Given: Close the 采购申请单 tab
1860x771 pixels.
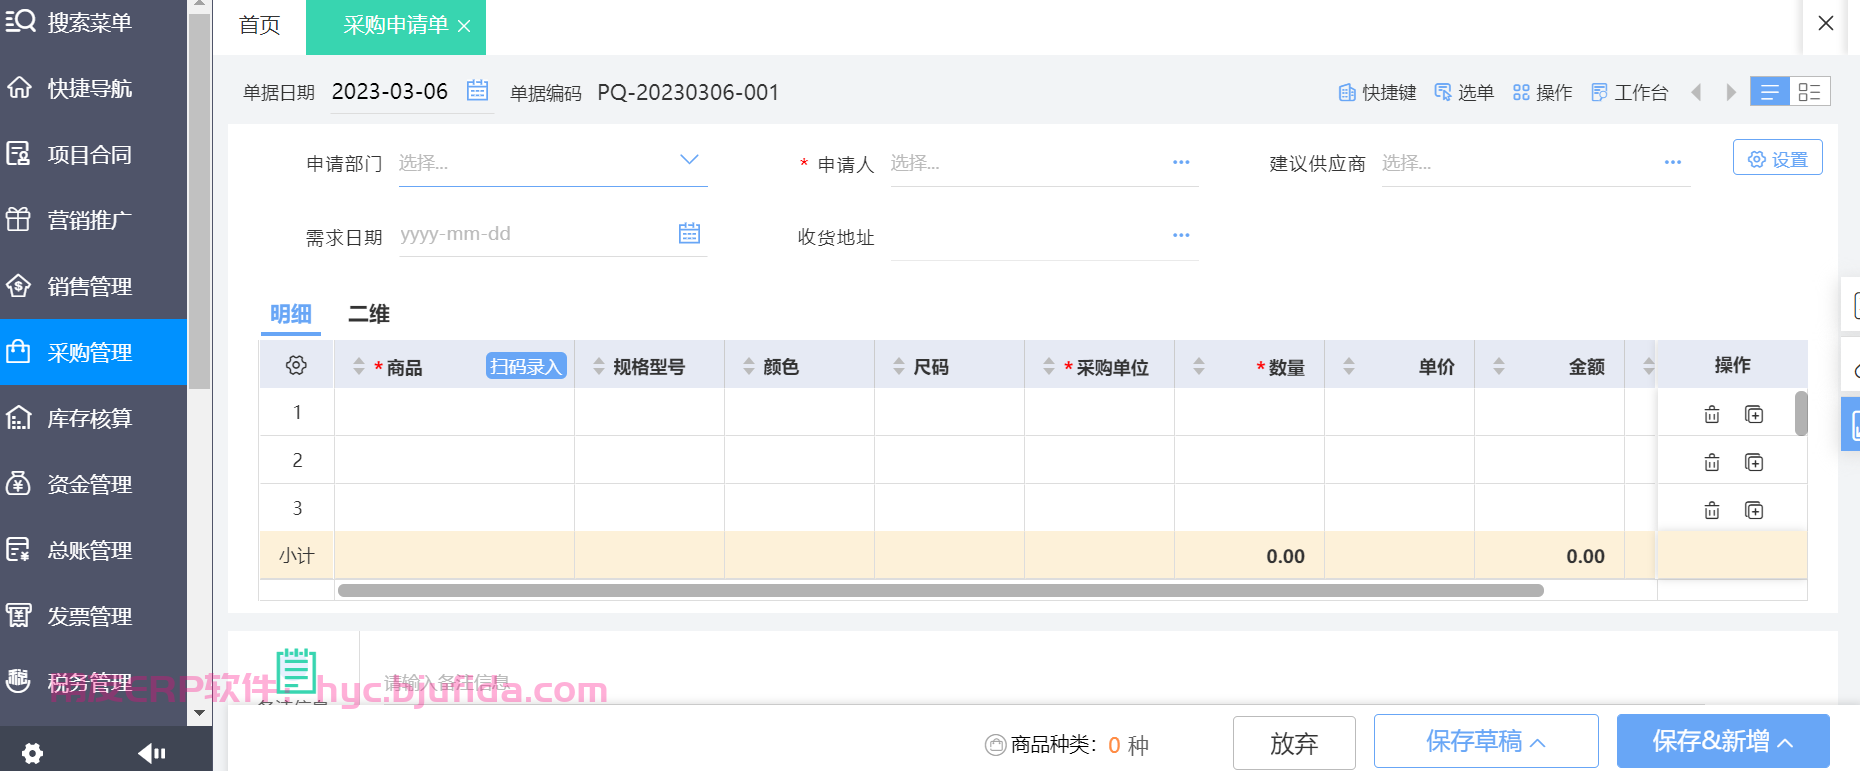Looking at the screenshot, I should tap(464, 26).
